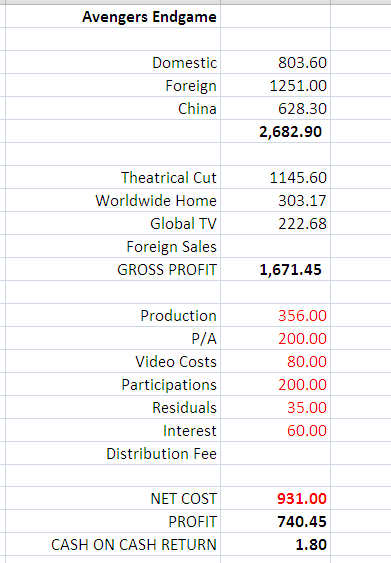391x563 pixels.
Task: Select the red 80.00 video costs value
Action: [x=275, y=361]
